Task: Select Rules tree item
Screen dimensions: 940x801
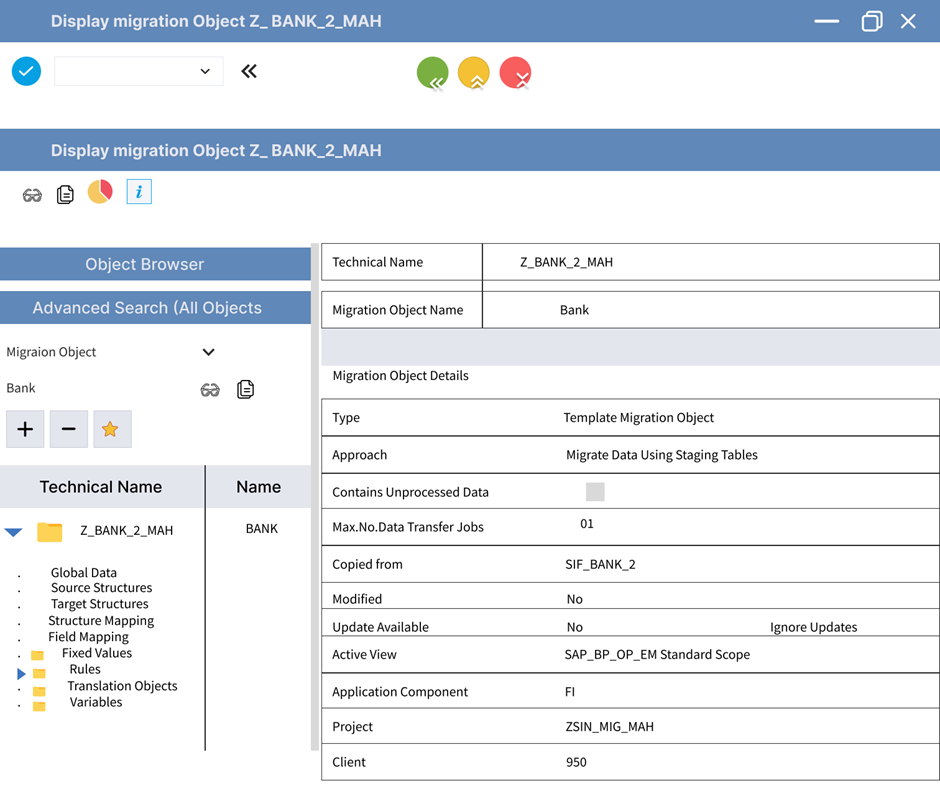Action: point(85,669)
